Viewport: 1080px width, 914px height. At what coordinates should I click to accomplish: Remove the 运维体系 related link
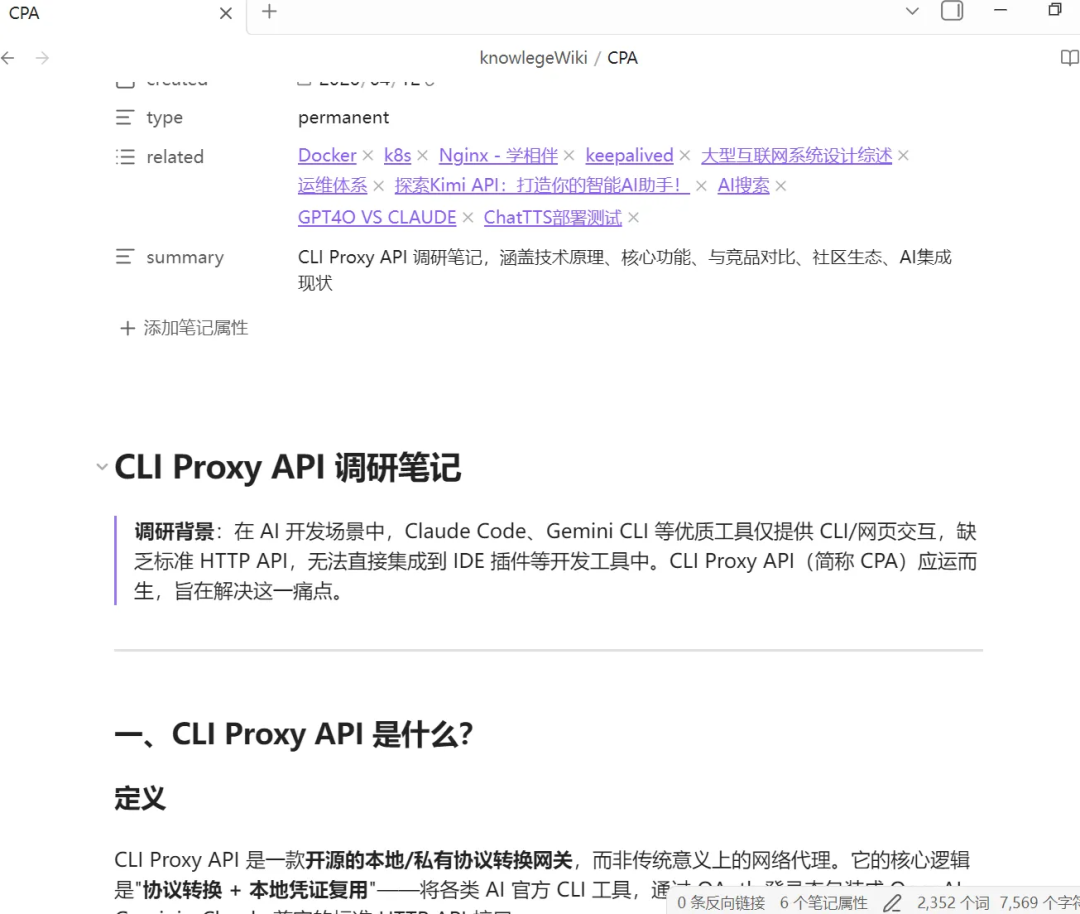click(x=378, y=186)
